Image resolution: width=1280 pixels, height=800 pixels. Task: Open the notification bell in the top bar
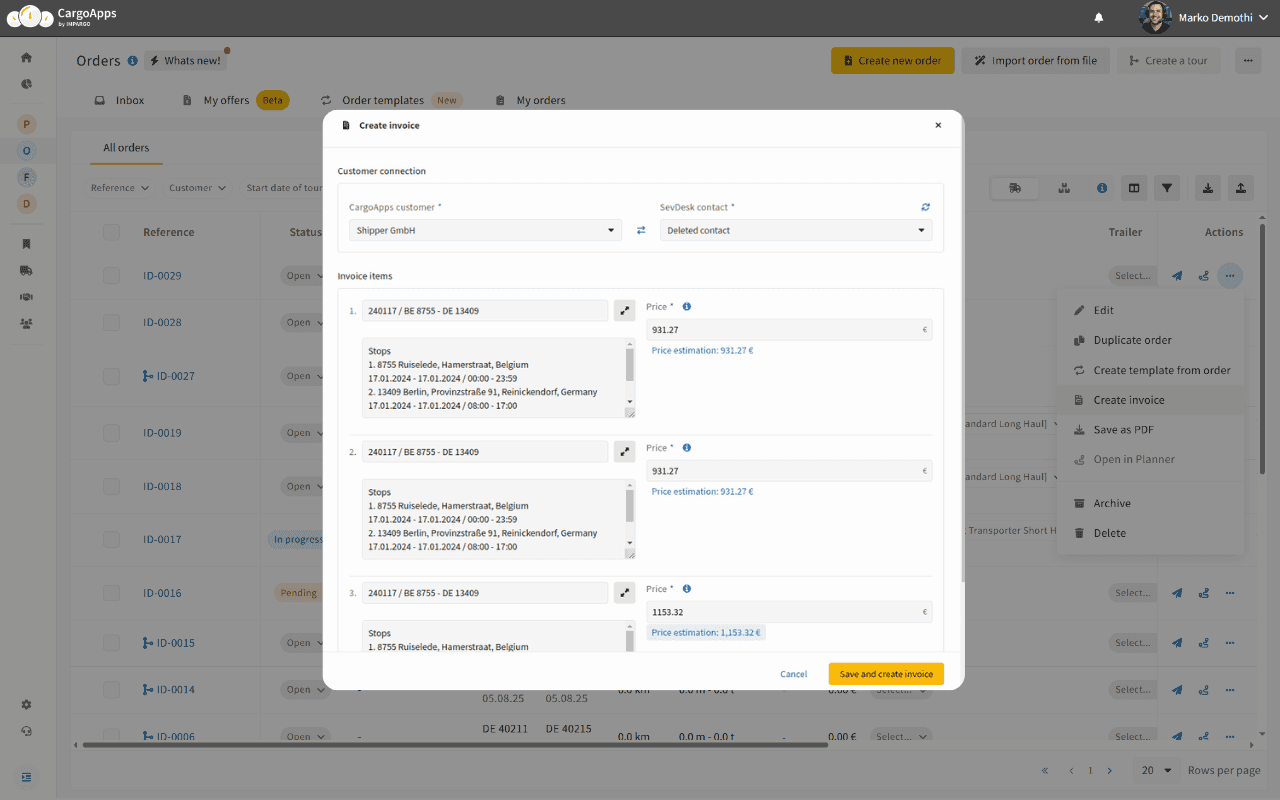click(x=1098, y=17)
